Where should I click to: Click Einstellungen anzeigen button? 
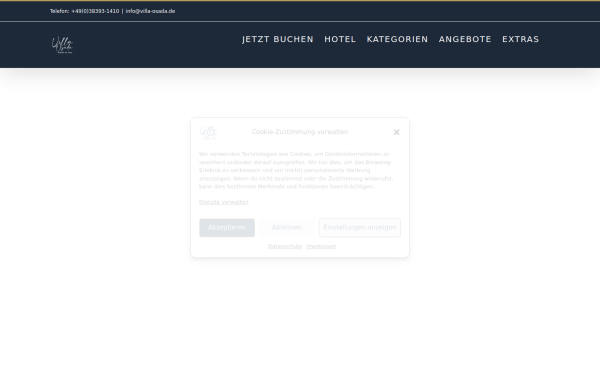click(360, 228)
